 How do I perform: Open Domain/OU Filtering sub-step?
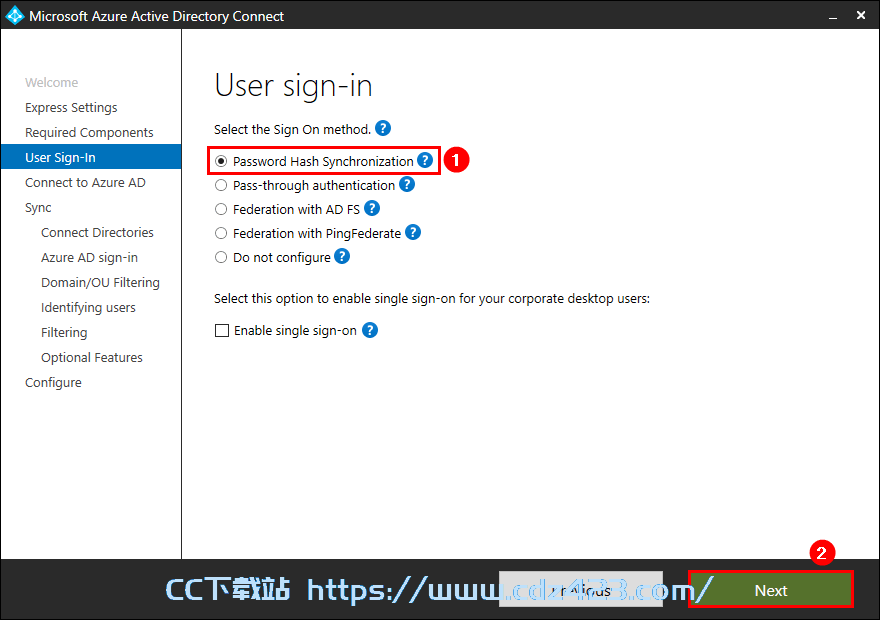point(100,282)
